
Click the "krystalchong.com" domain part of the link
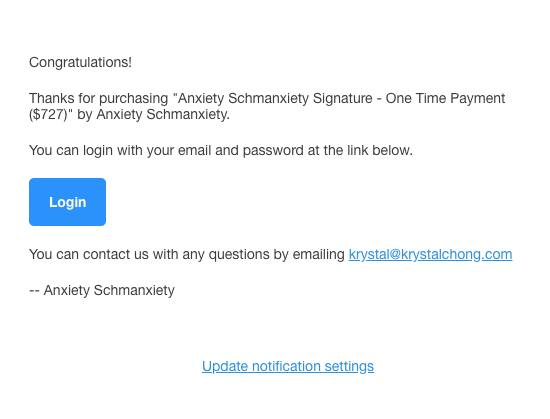pyautogui.click(x=457, y=254)
